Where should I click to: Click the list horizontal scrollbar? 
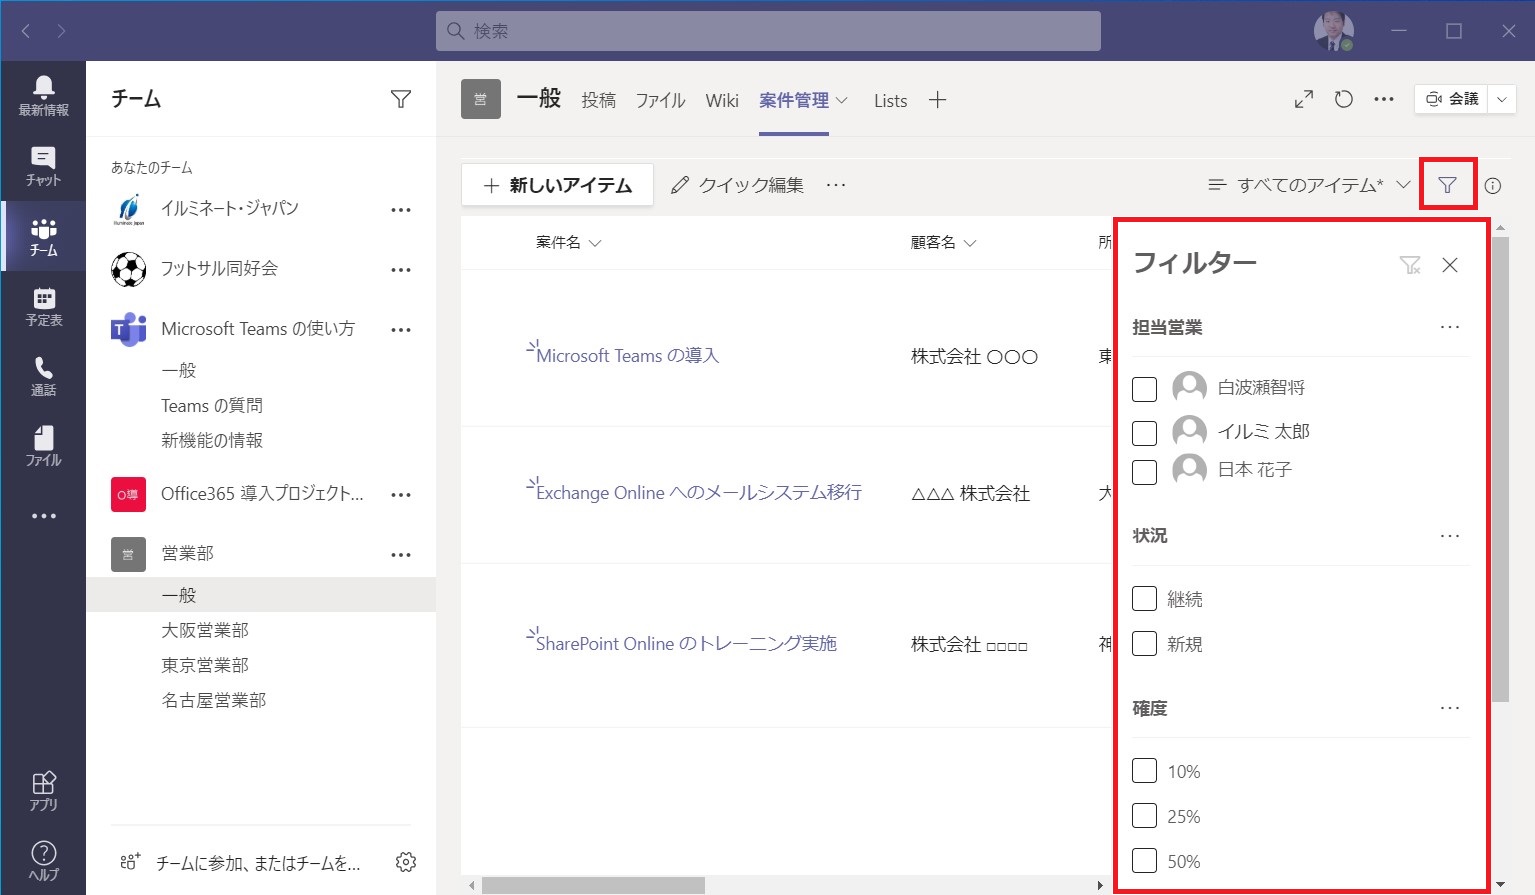click(x=593, y=886)
